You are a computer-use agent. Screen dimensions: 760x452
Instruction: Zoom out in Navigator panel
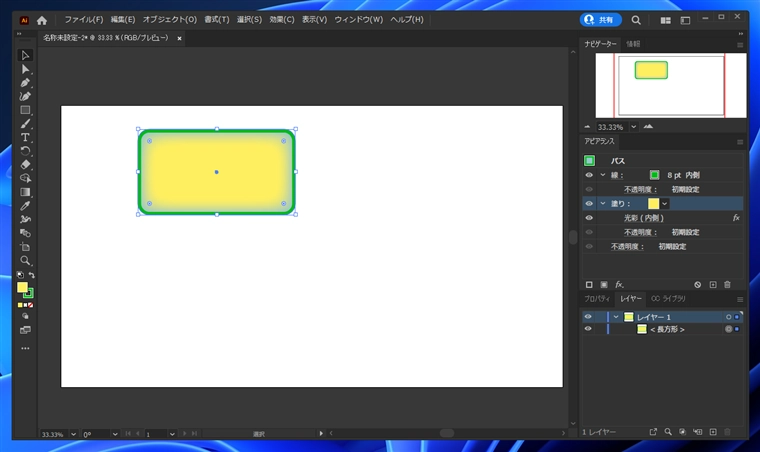click(x=587, y=127)
